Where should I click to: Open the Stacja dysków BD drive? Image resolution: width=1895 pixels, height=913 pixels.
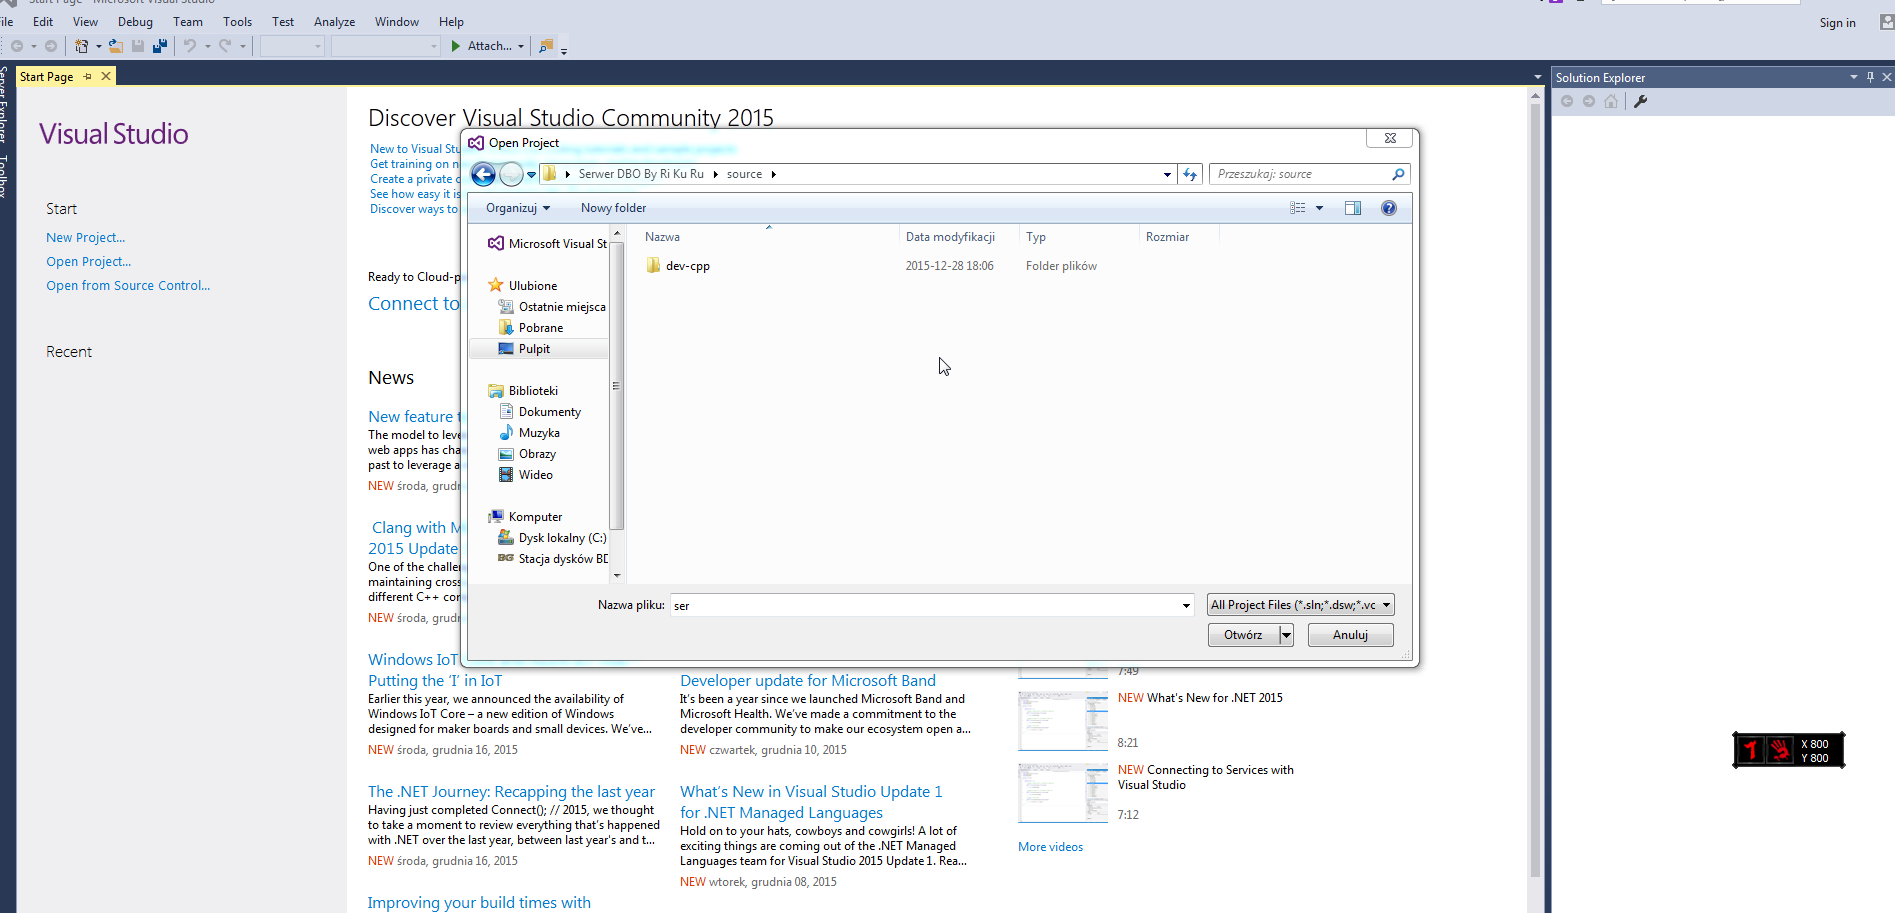553,559
